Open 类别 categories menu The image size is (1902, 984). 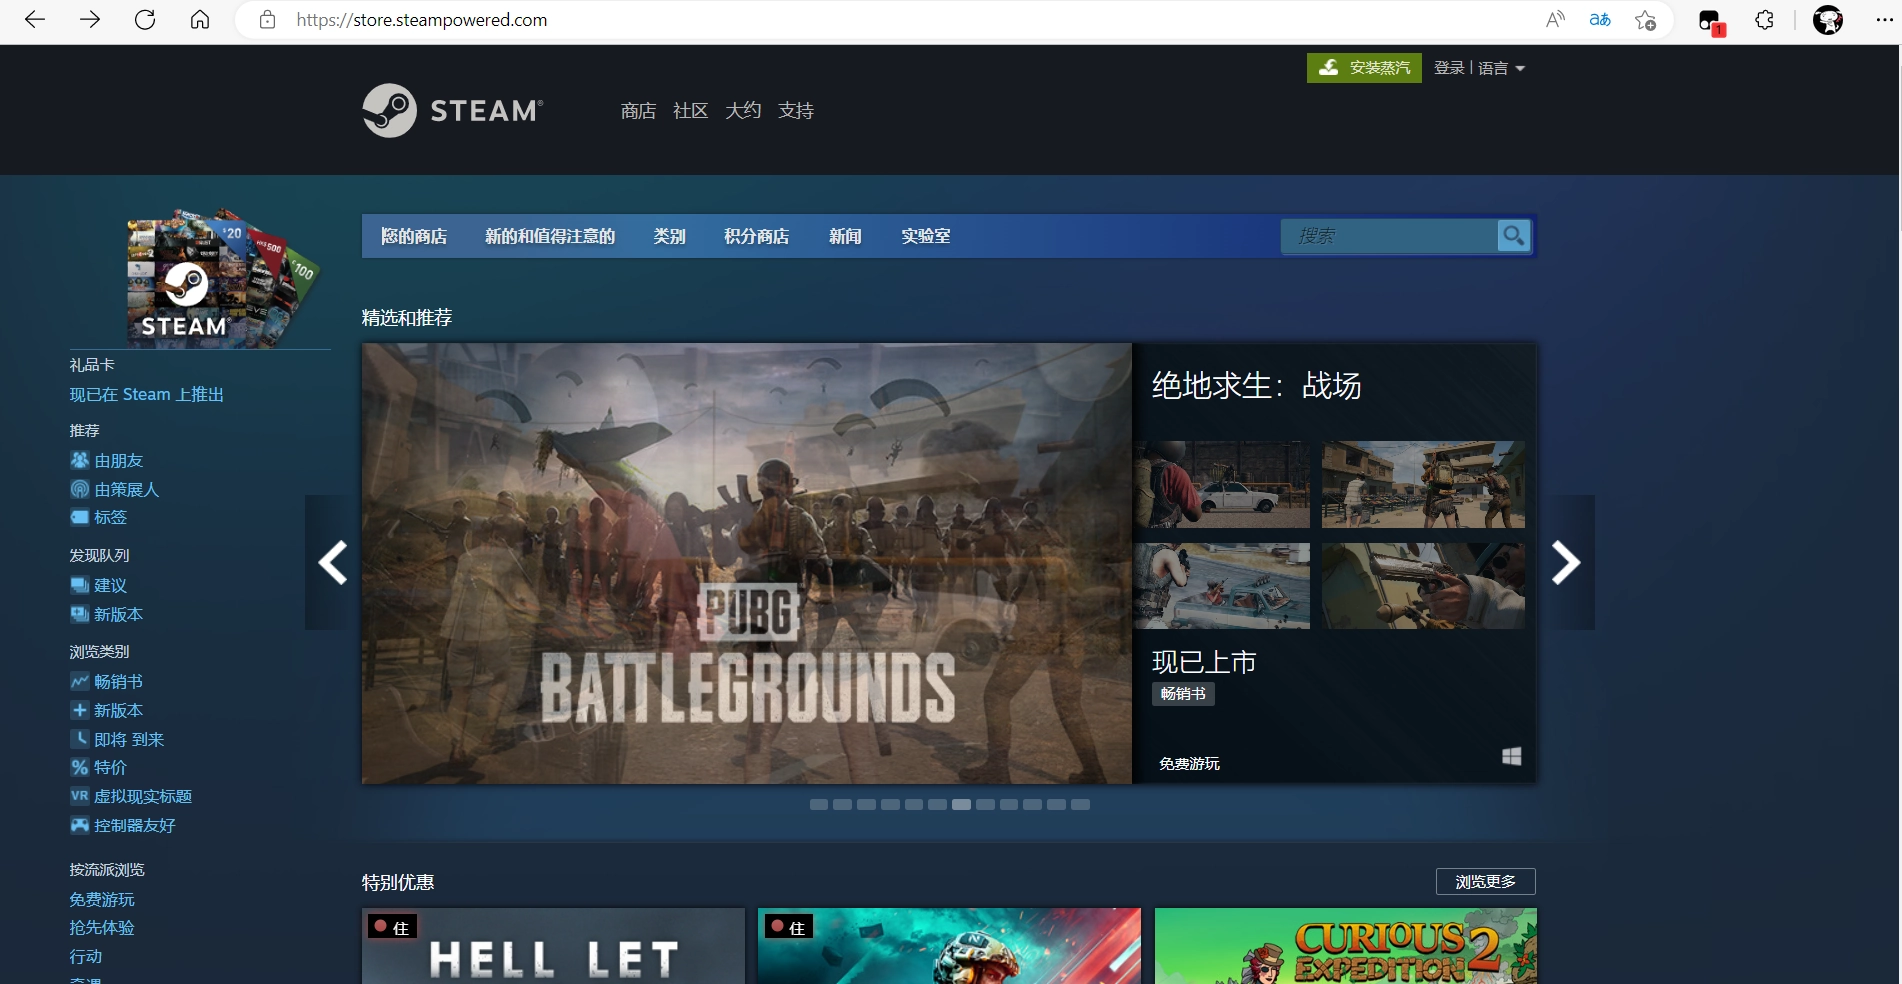pos(669,236)
